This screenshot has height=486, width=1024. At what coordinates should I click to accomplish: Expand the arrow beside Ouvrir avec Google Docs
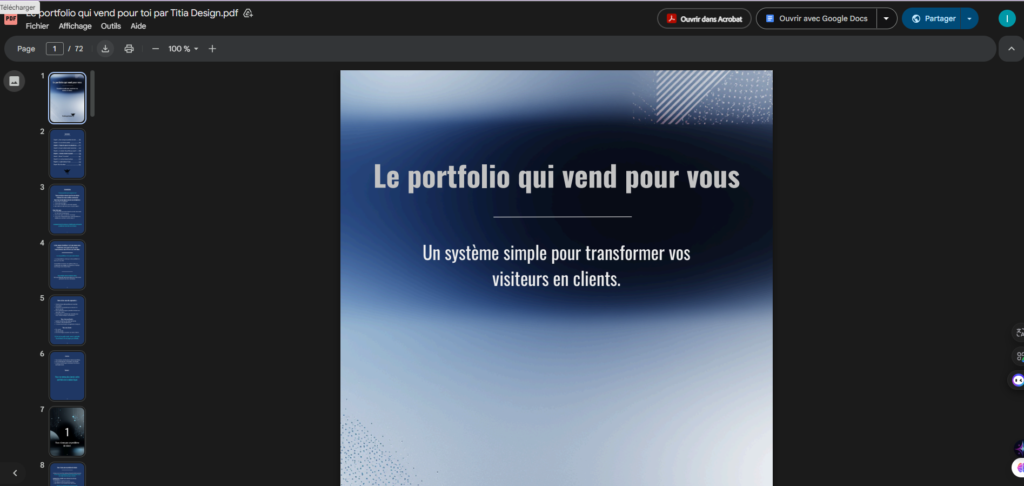885,18
